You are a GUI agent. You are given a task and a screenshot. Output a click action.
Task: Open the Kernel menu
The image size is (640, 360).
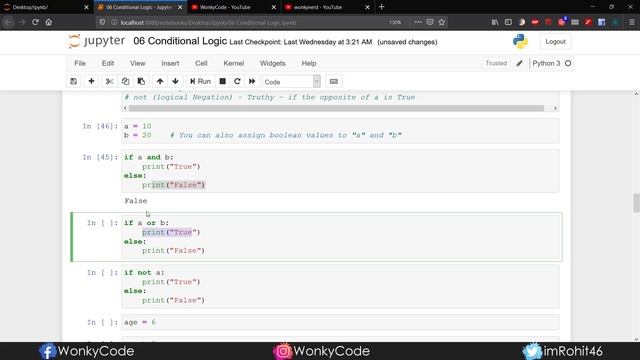pyautogui.click(x=233, y=63)
